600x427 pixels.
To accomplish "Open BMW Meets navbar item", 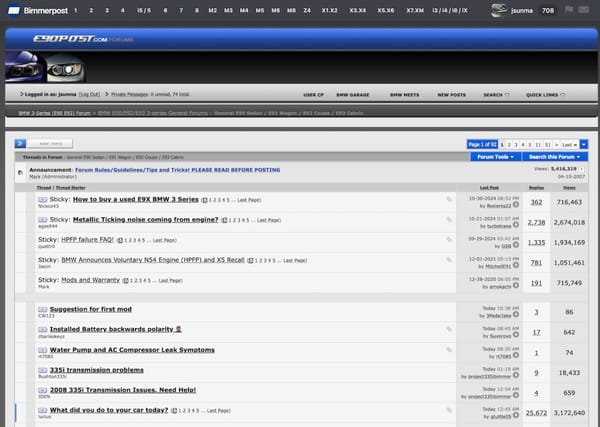I will [x=404, y=95].
